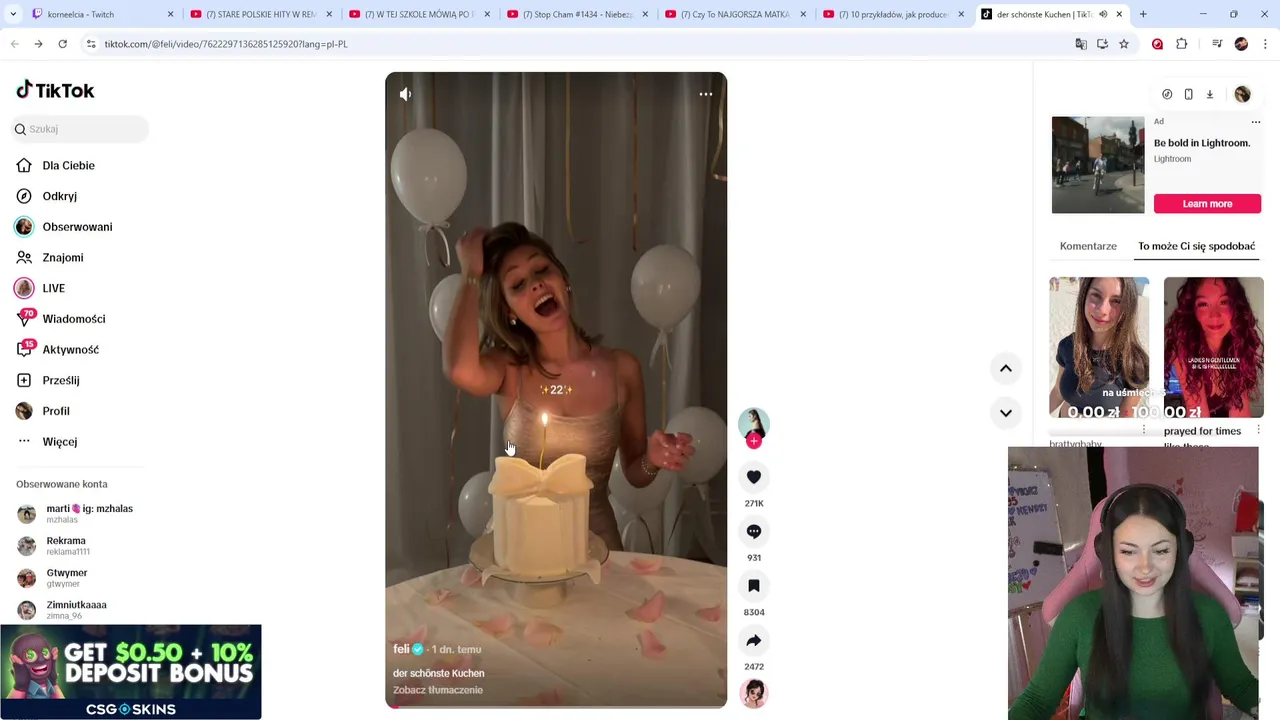
Task: Click the Szukaj search field
Action: click(80, 129)
